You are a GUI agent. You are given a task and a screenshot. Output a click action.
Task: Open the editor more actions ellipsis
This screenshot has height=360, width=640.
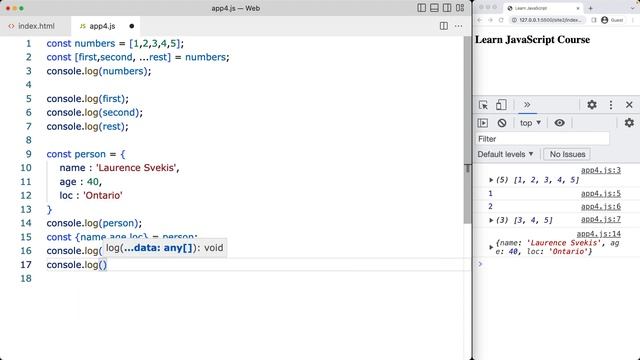coord(458,26)
